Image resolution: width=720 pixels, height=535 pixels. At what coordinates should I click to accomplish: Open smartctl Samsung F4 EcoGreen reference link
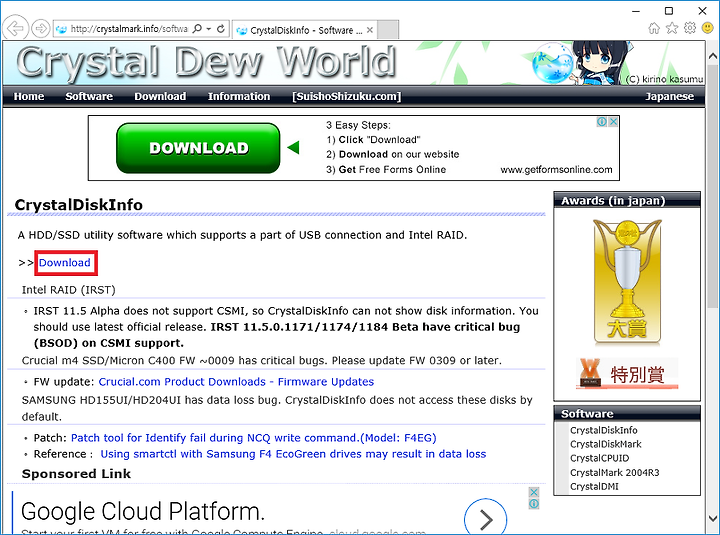293,454
